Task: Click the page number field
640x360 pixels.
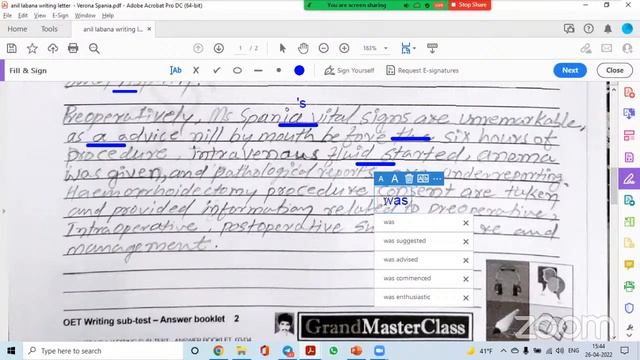Action: pos(241,48)
